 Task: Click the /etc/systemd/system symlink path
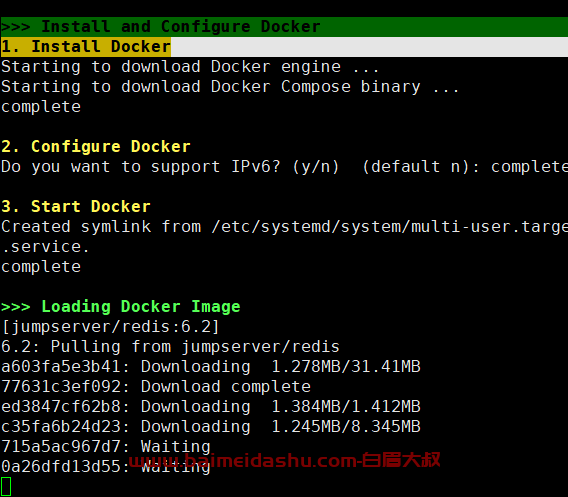point(389,227)
